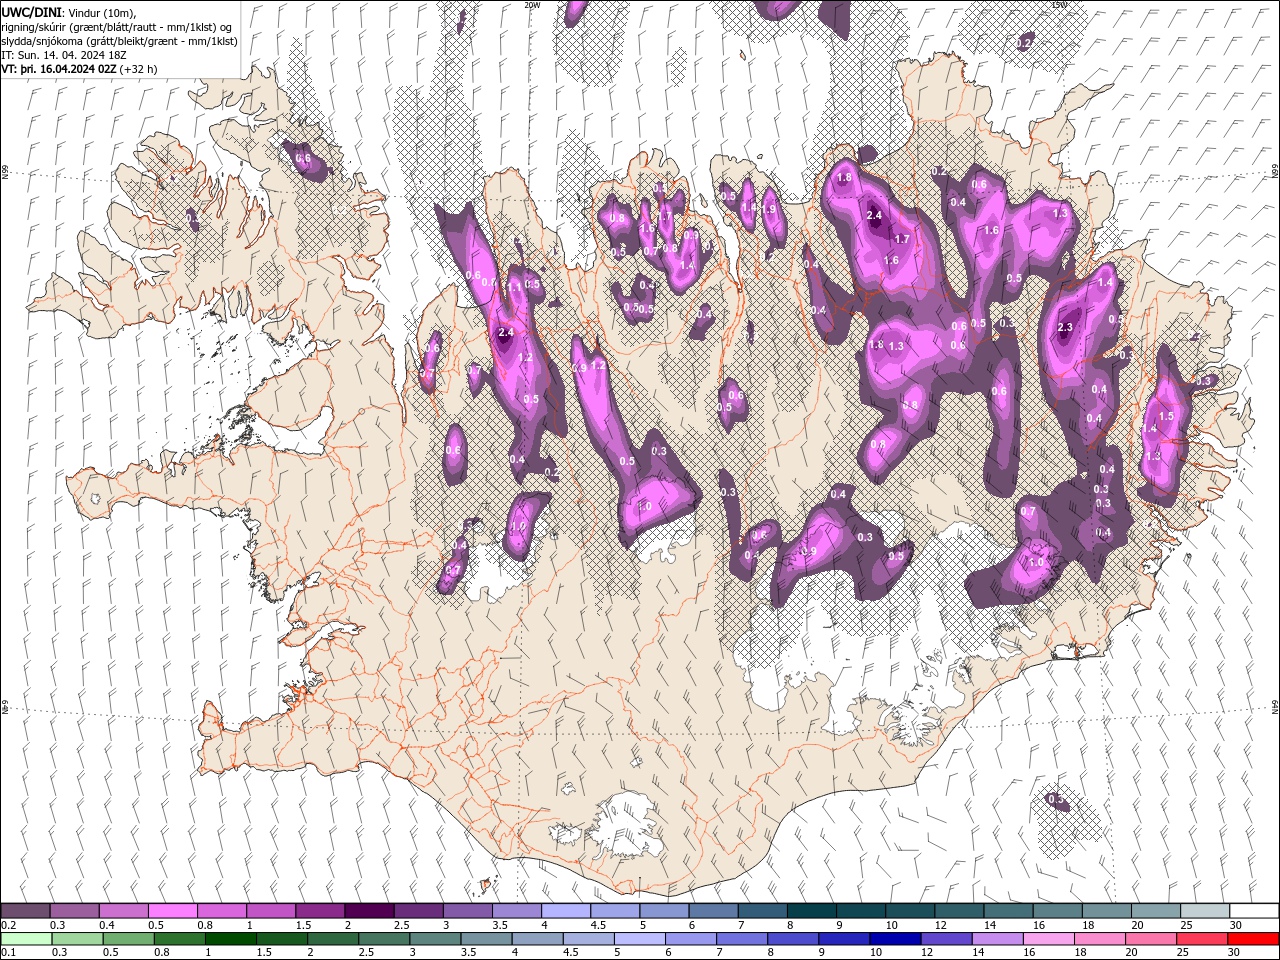Click the '12' label on snow scale
Image resolution: width=1280 pixels, height=960 pixels.
click(x=939, y=925)
